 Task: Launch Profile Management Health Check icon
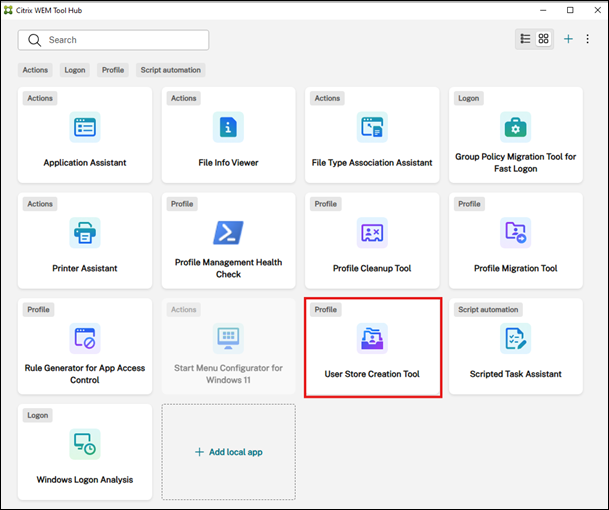coord(228,233)
